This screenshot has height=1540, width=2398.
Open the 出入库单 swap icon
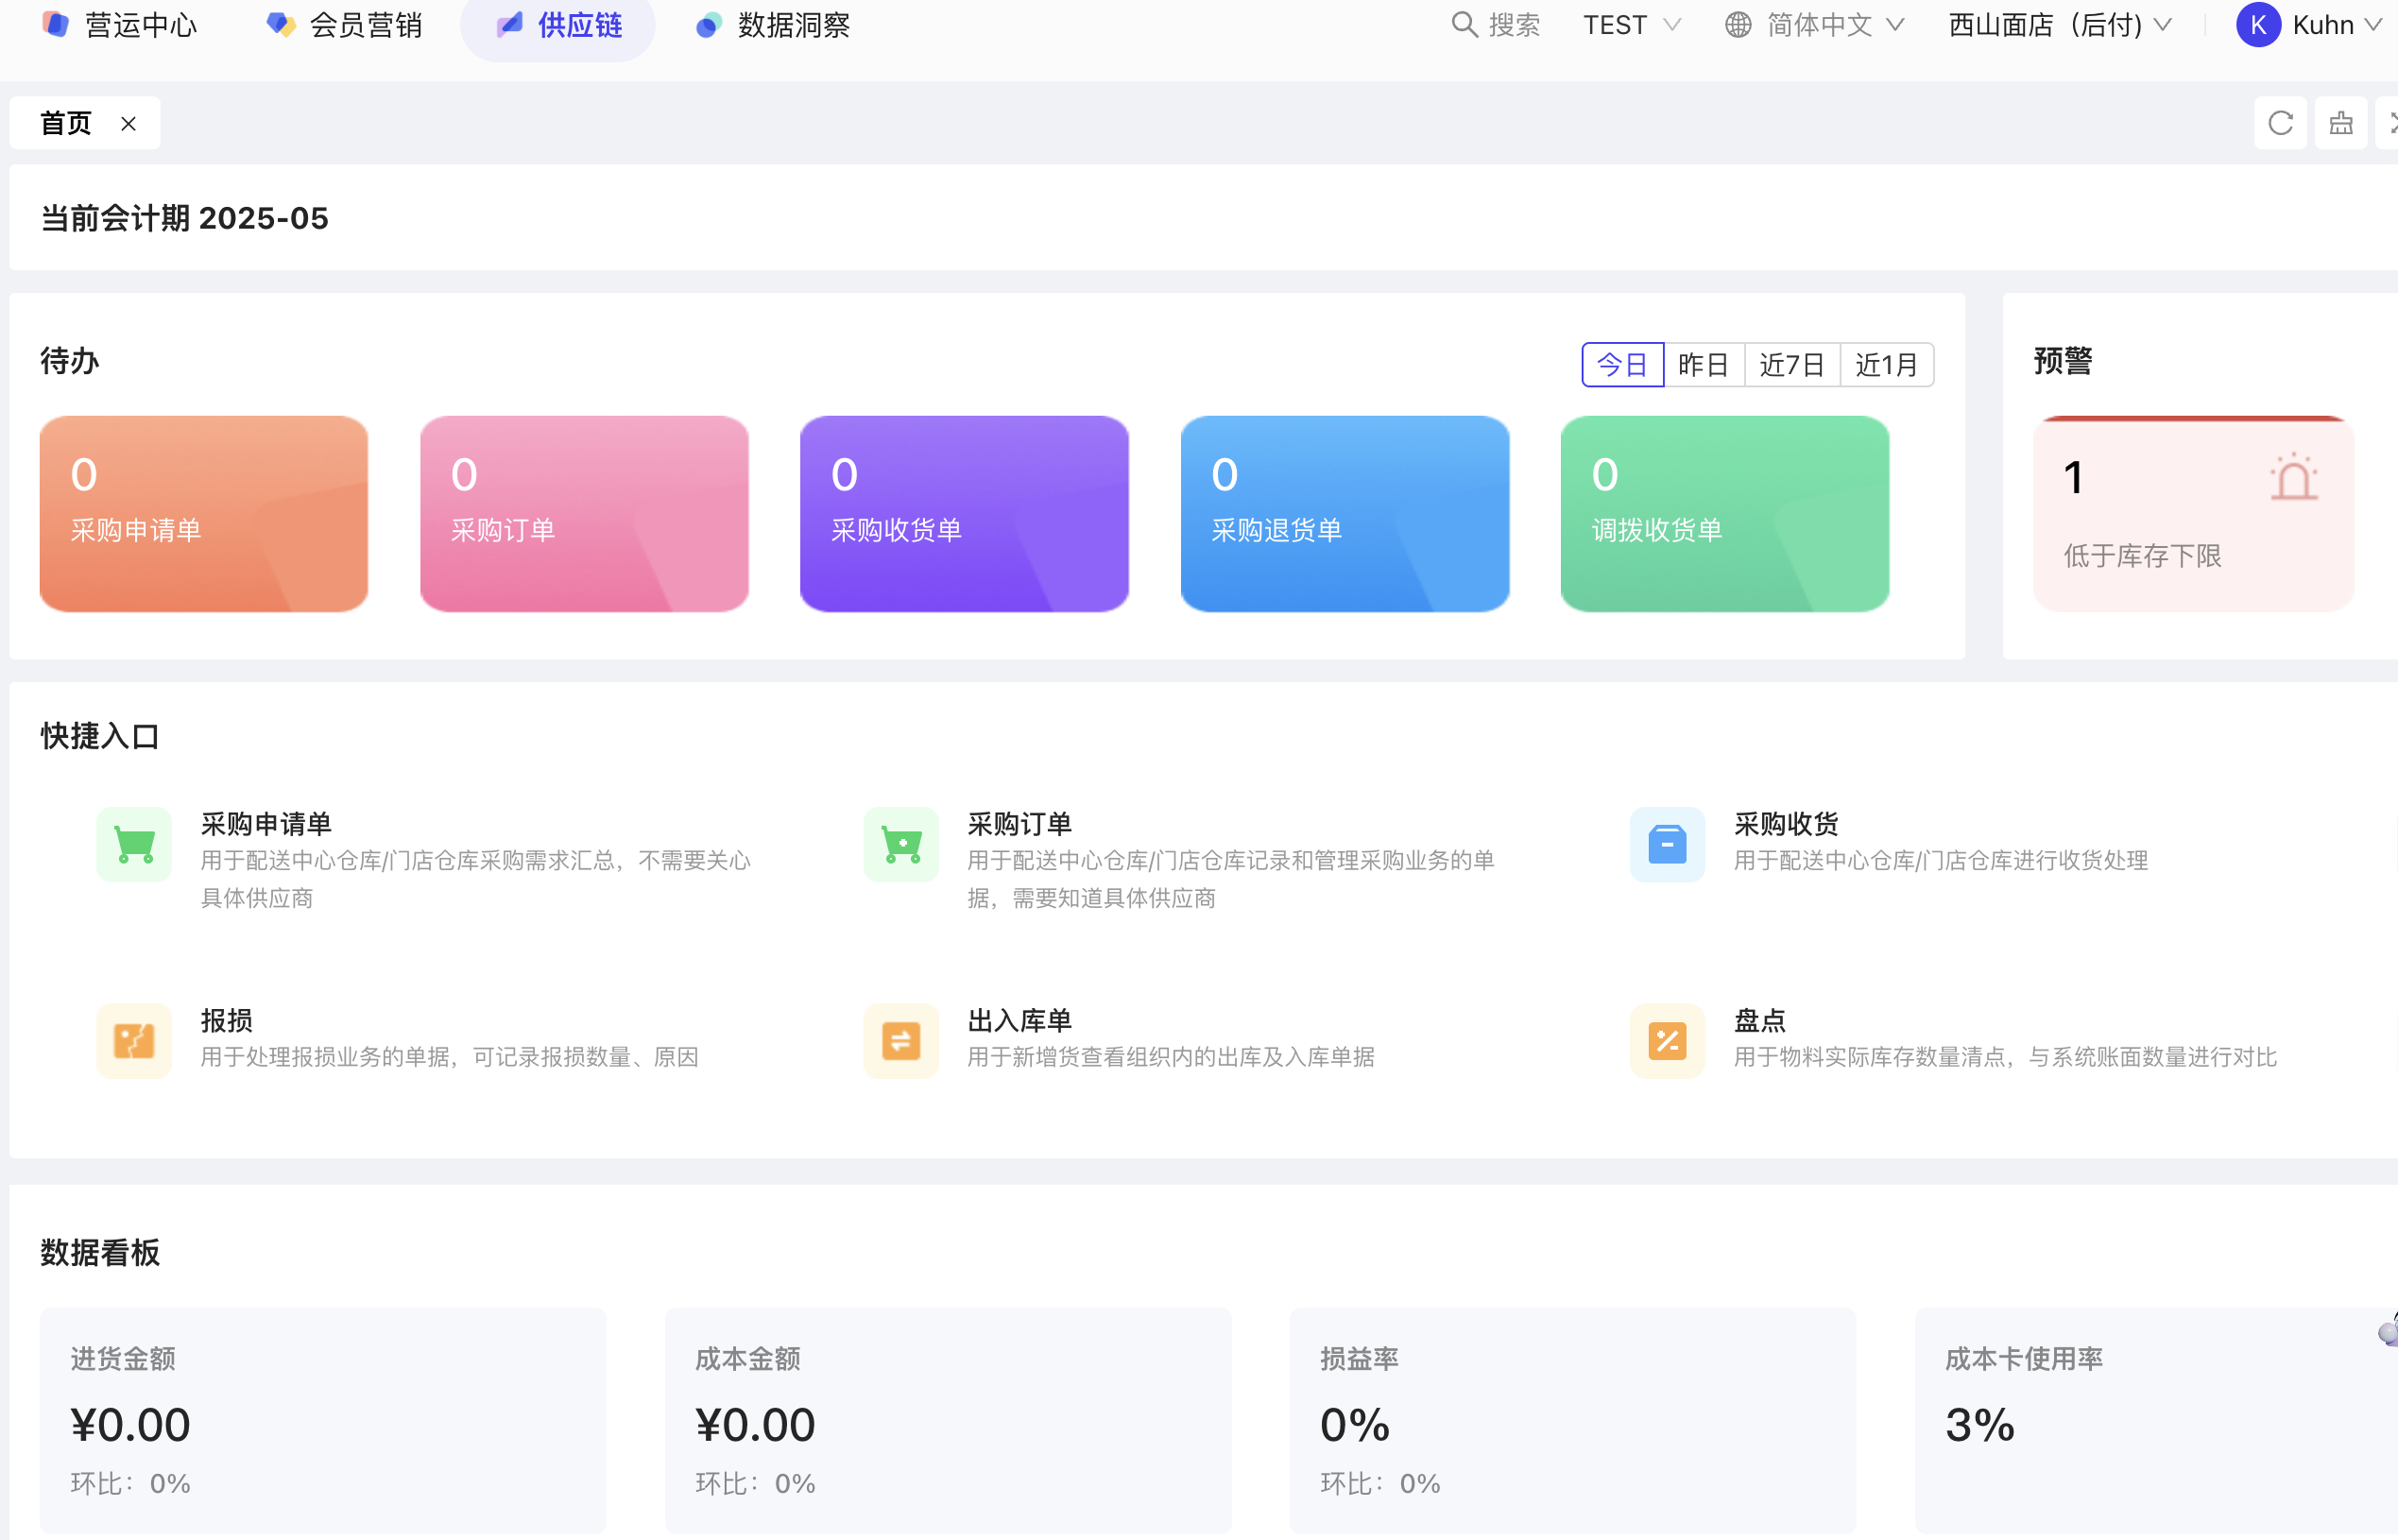[901, 1041]
